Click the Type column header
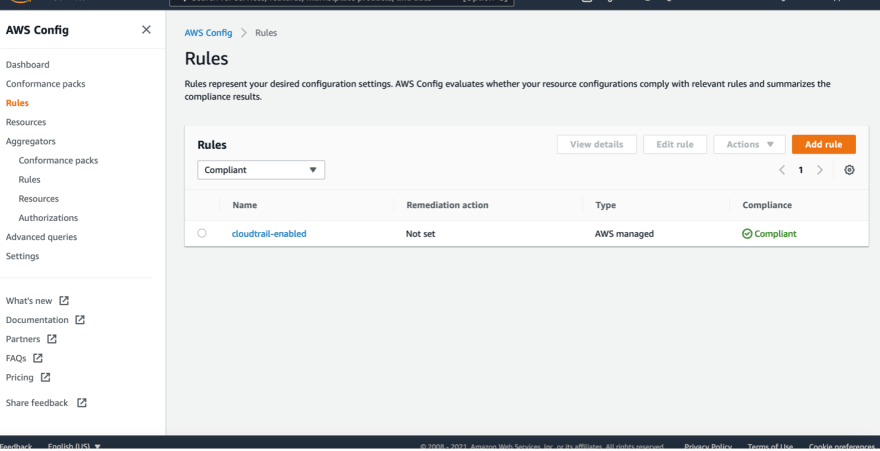Screen dimensions: 880x451 tap(606, 205)
